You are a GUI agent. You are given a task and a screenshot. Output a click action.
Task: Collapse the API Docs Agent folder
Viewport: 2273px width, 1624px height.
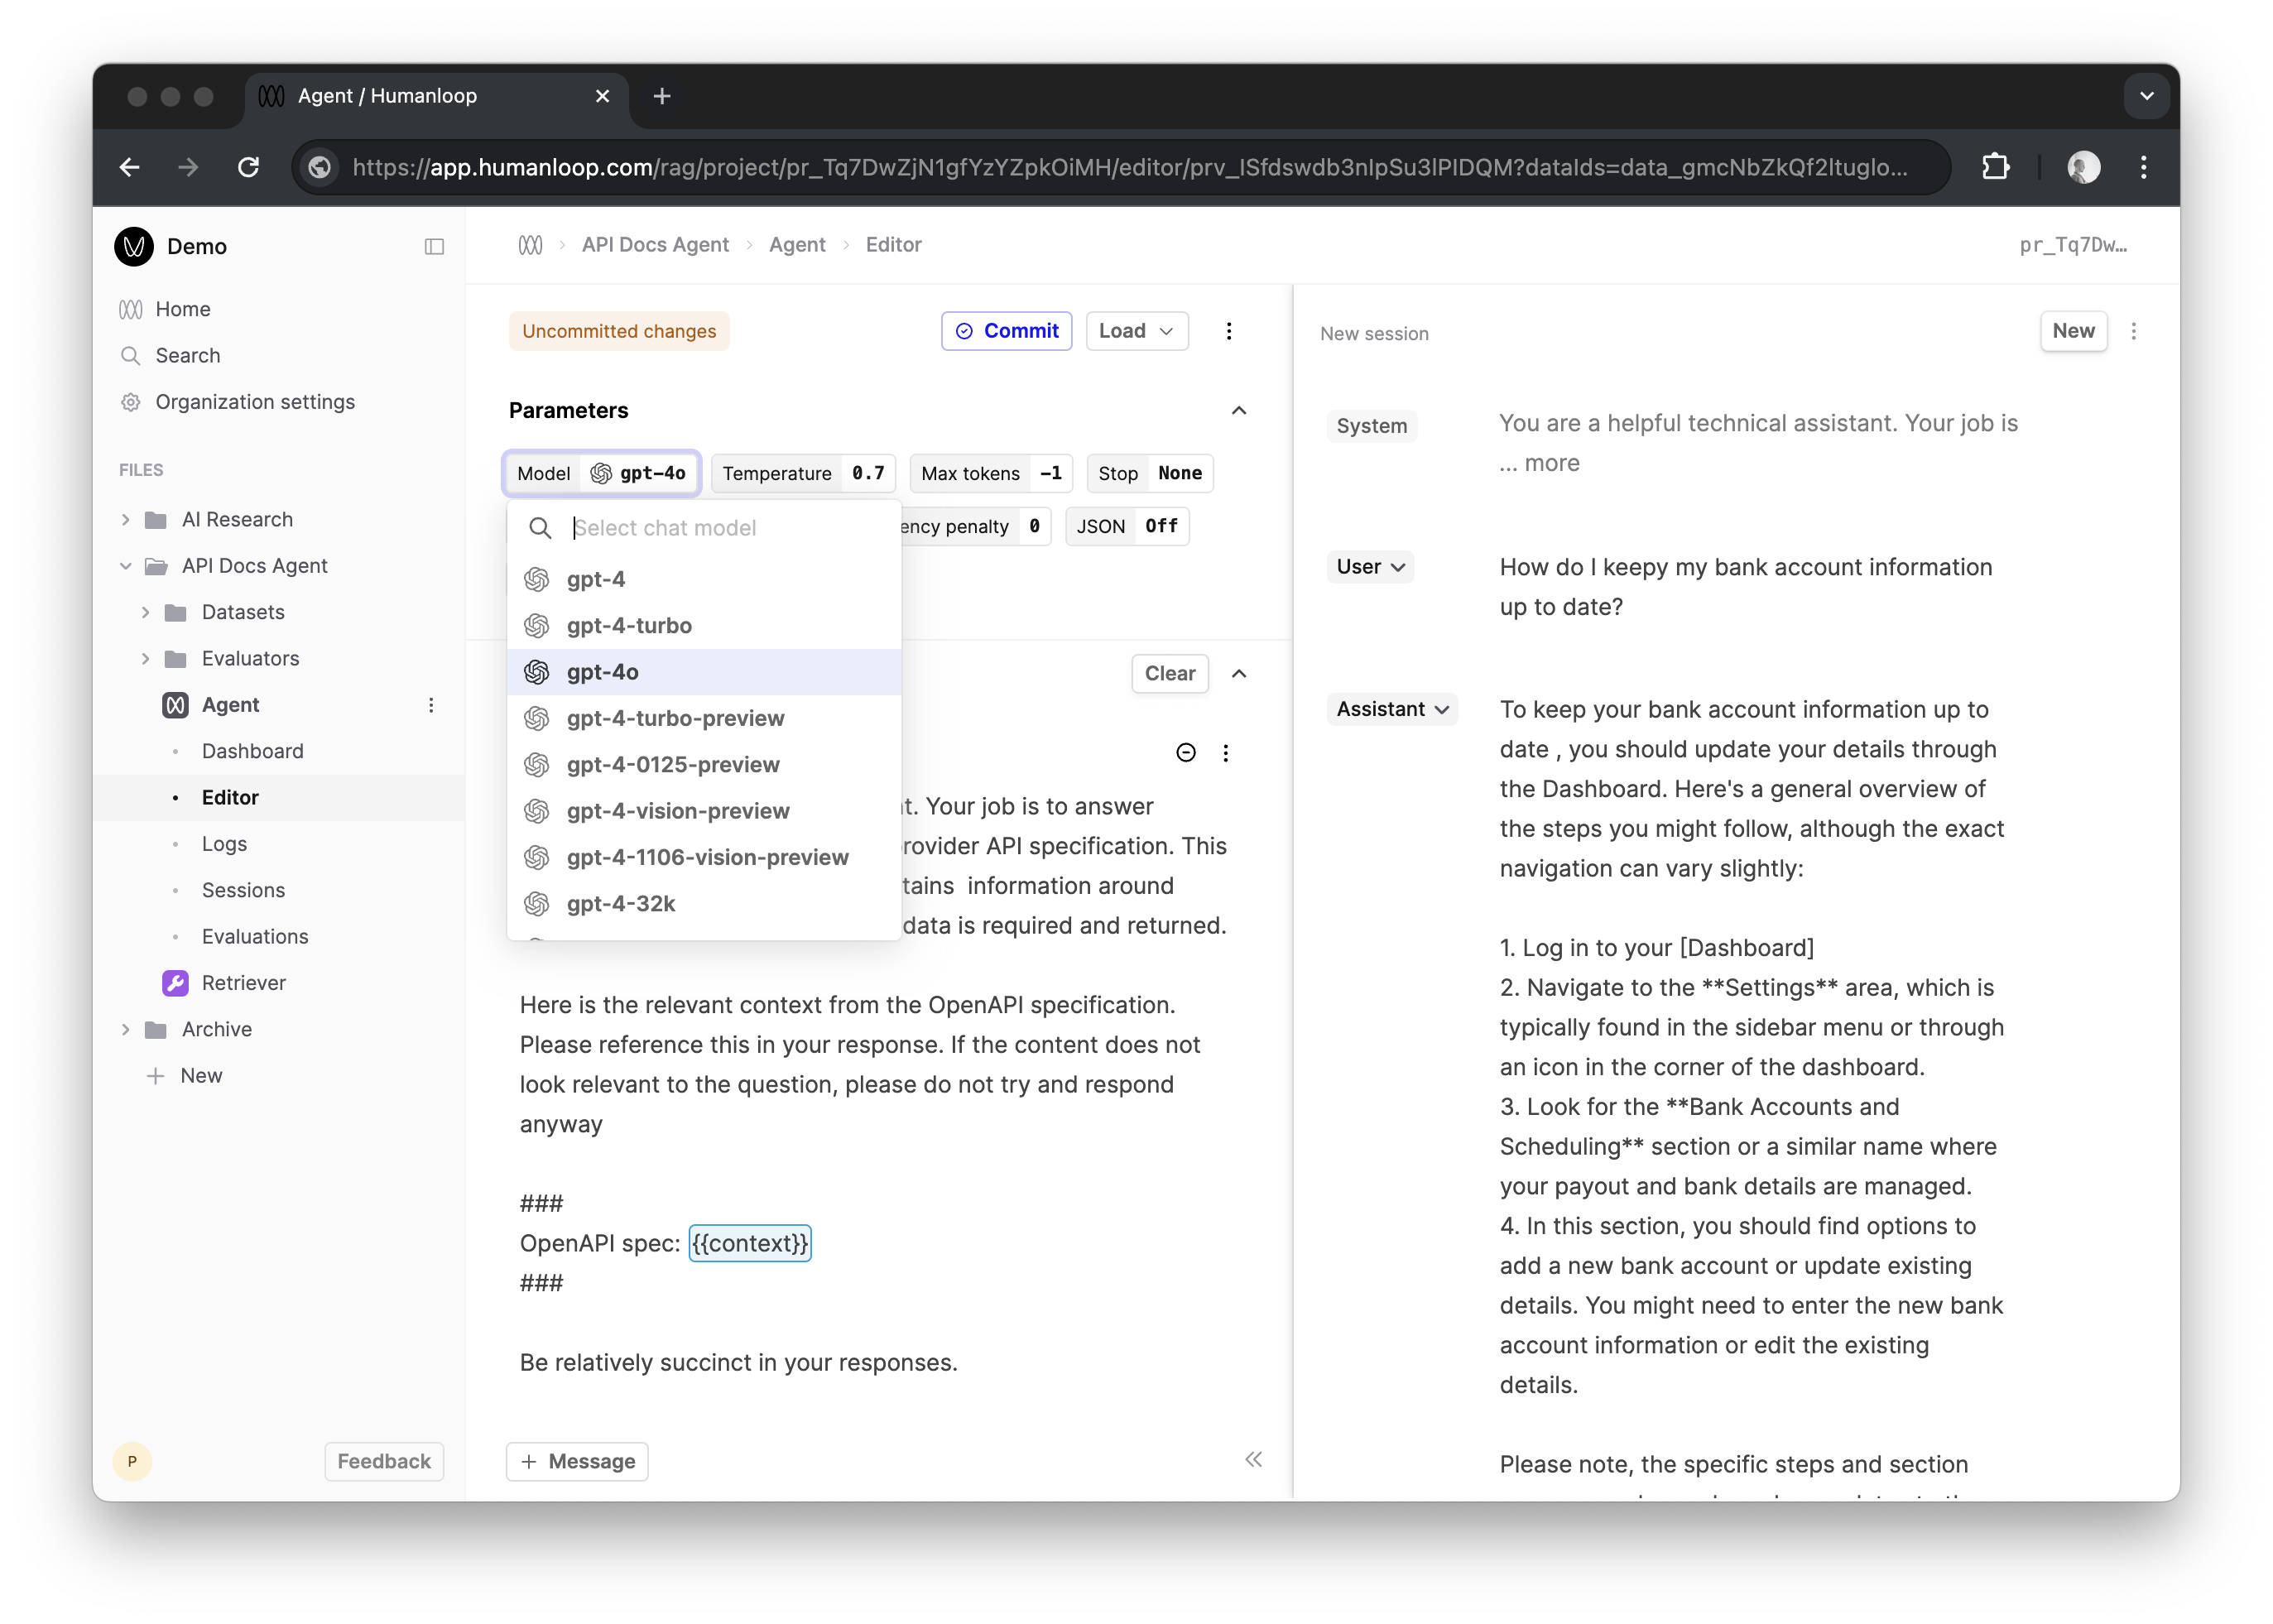click(x=125, y=566)
